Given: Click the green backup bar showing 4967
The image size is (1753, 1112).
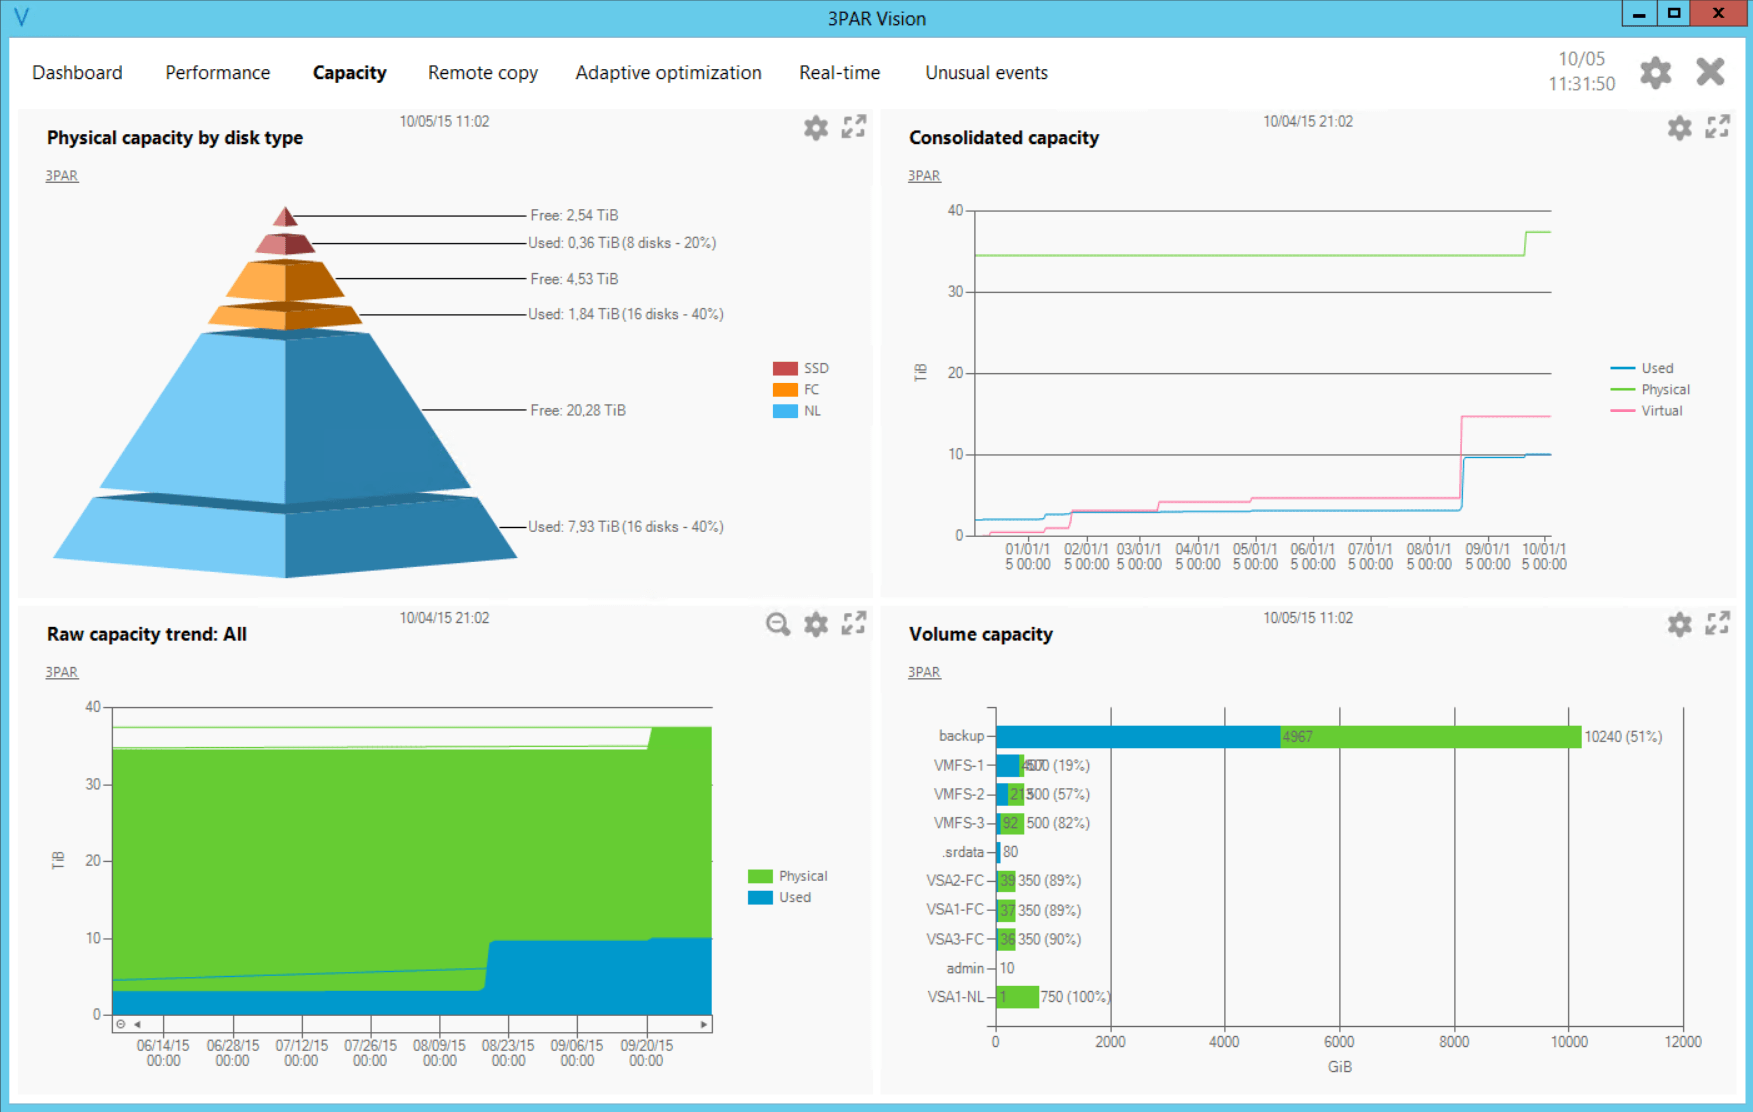Looking at the screenshot, I should click(x=1431, y=737).
